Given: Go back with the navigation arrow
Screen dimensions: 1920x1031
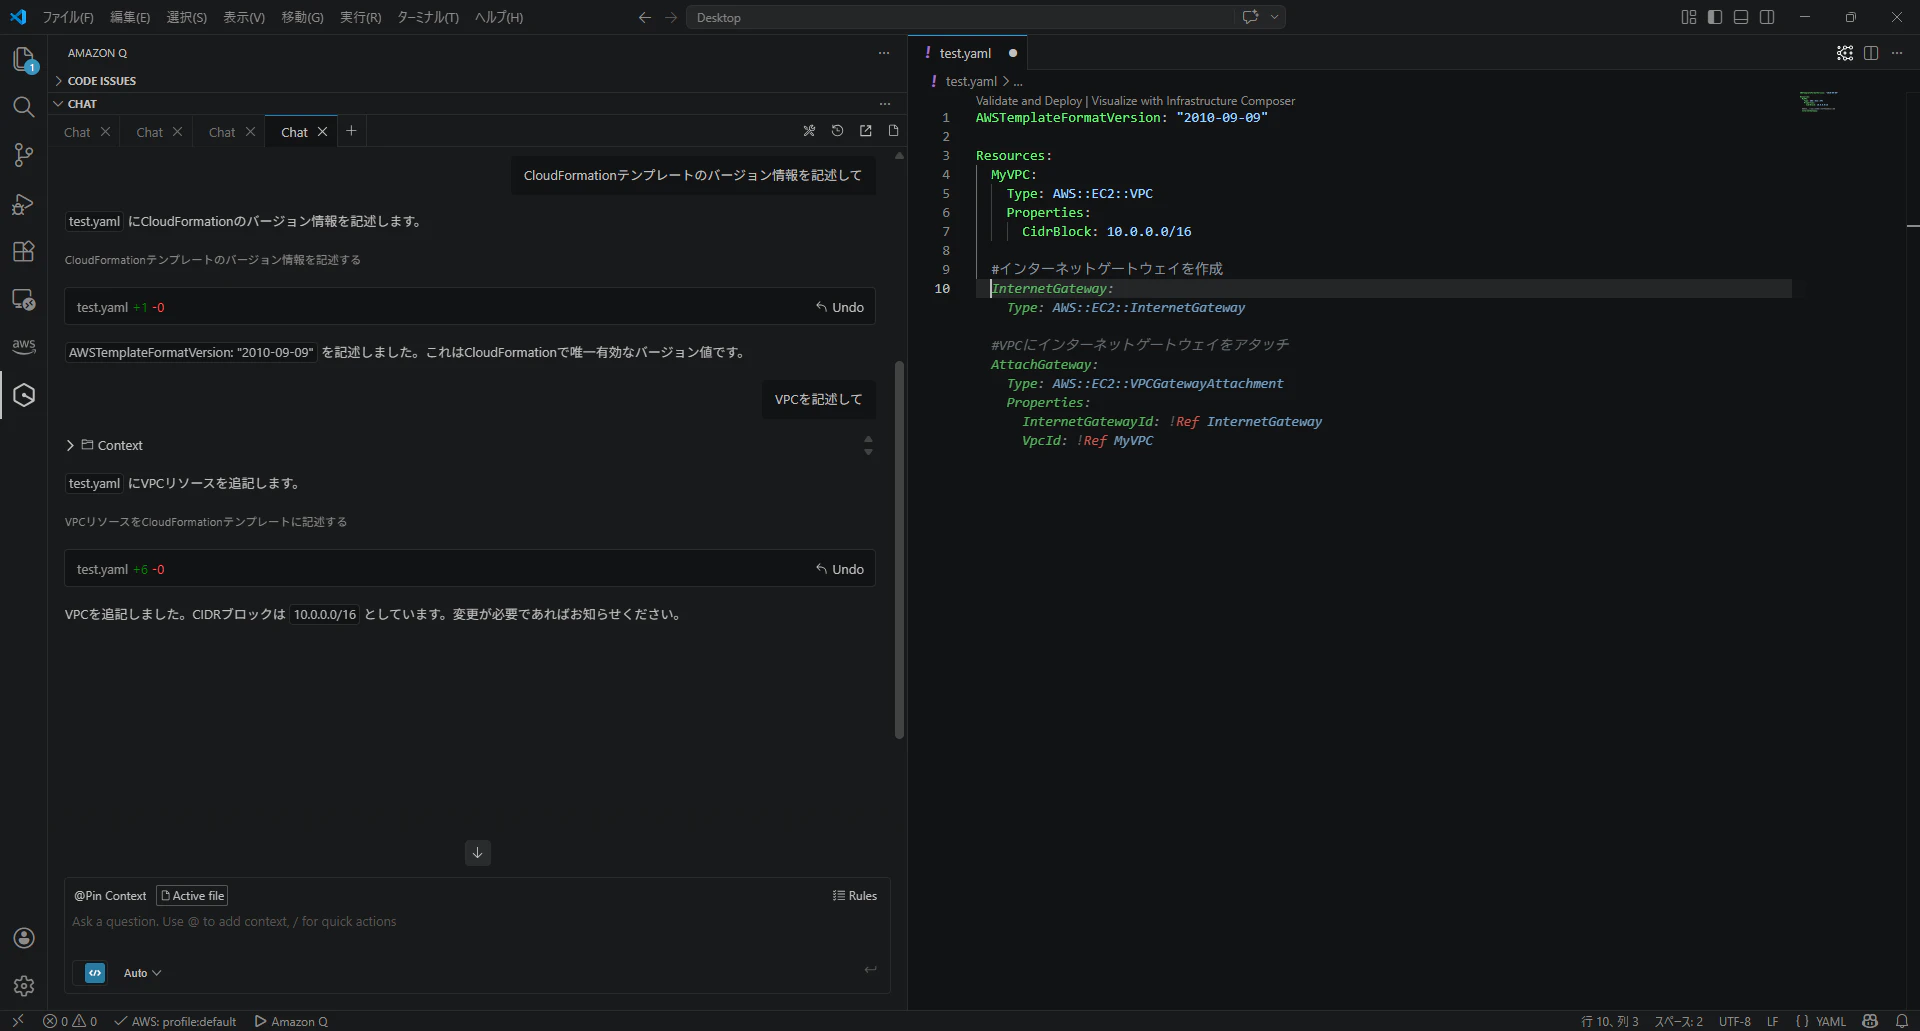Looking at the screenshot, I should (x=645, y=17).
